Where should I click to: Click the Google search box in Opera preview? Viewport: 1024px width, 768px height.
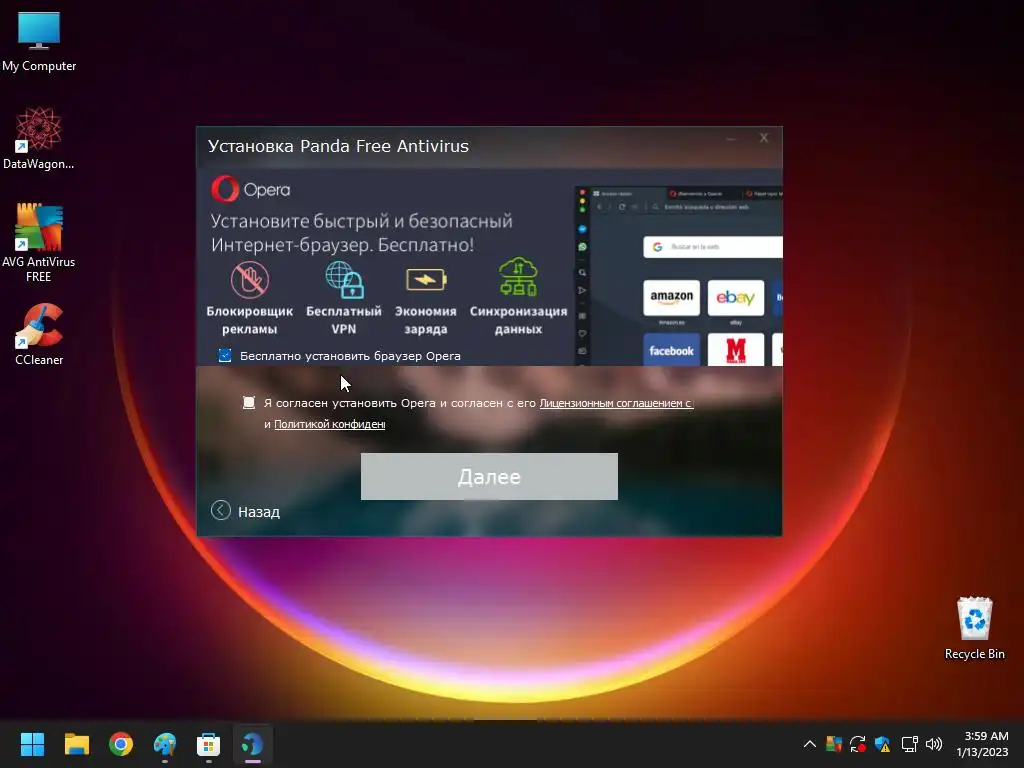(712, 247)
